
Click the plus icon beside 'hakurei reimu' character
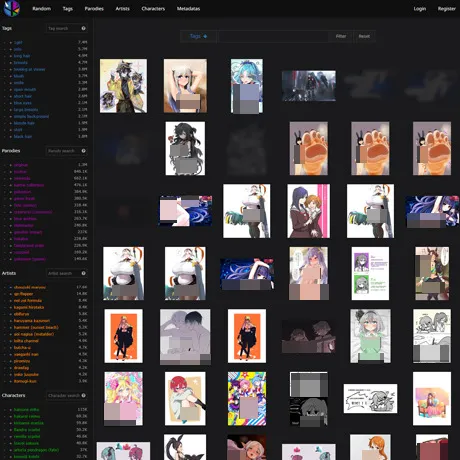(x=11, y=416)
